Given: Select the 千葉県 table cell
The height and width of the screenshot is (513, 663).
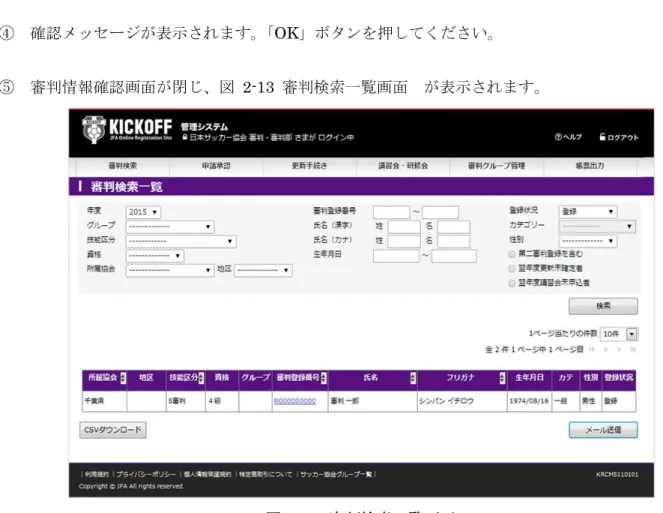Looking at the screenshot, I should pyautogui.click(x=104, y=401).
